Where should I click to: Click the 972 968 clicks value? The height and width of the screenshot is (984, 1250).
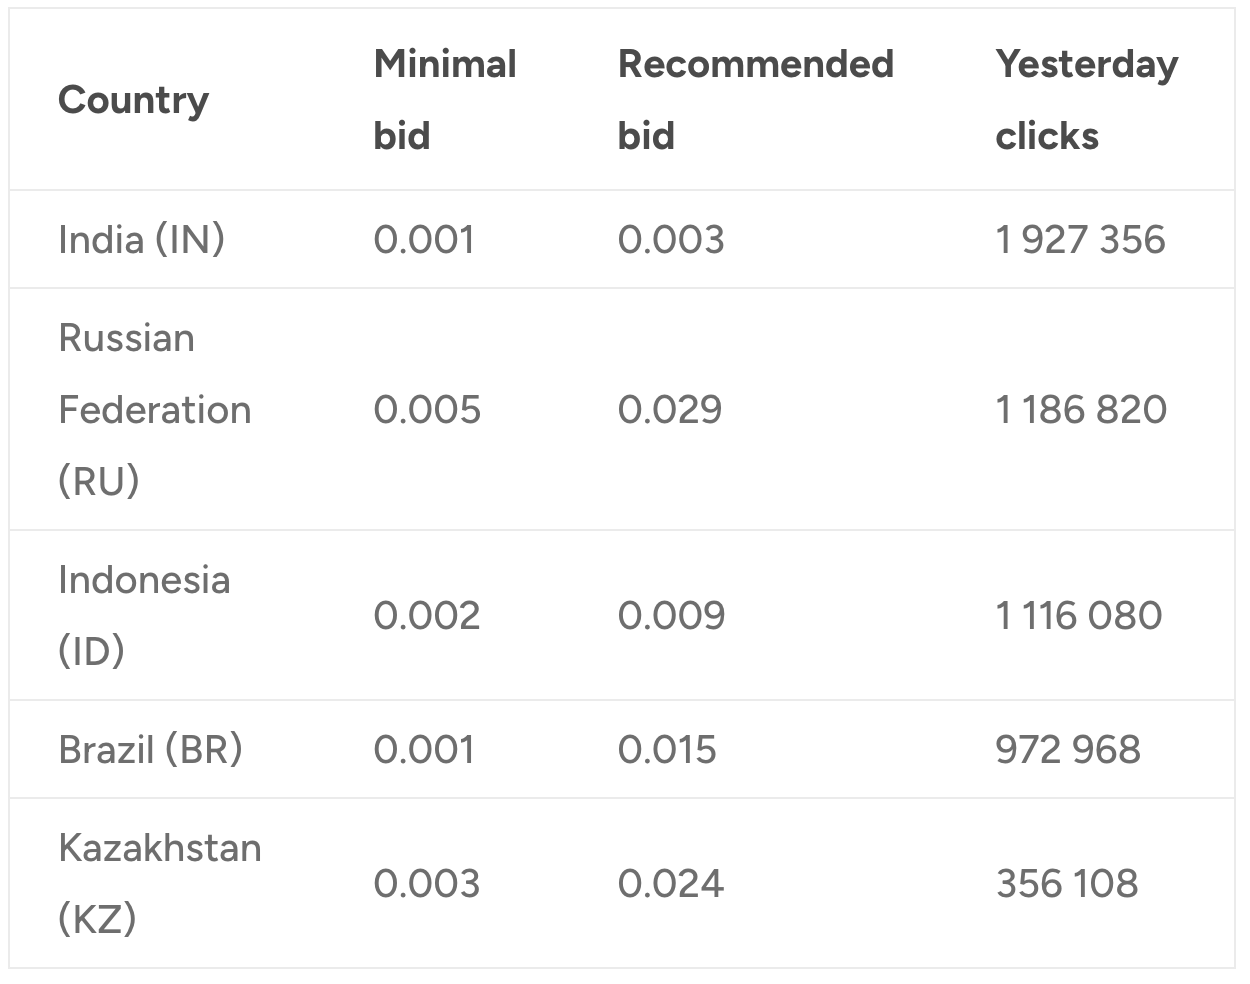point(1068,750)
